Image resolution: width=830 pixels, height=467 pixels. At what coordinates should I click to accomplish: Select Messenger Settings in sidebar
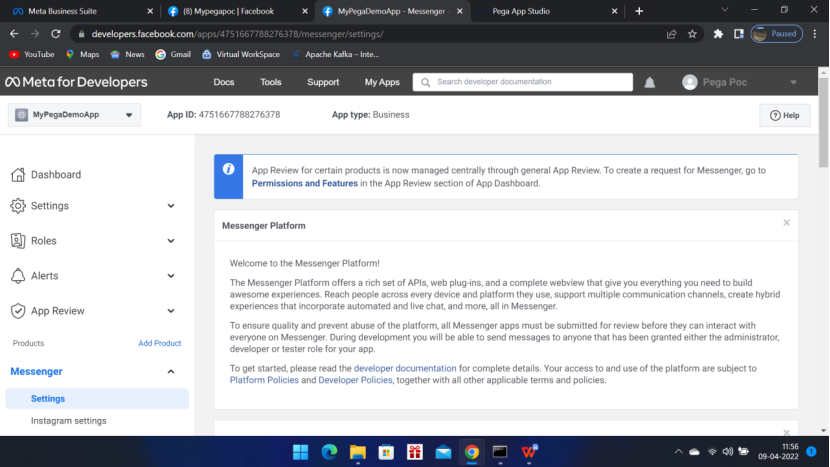click(x=97, y=399)
